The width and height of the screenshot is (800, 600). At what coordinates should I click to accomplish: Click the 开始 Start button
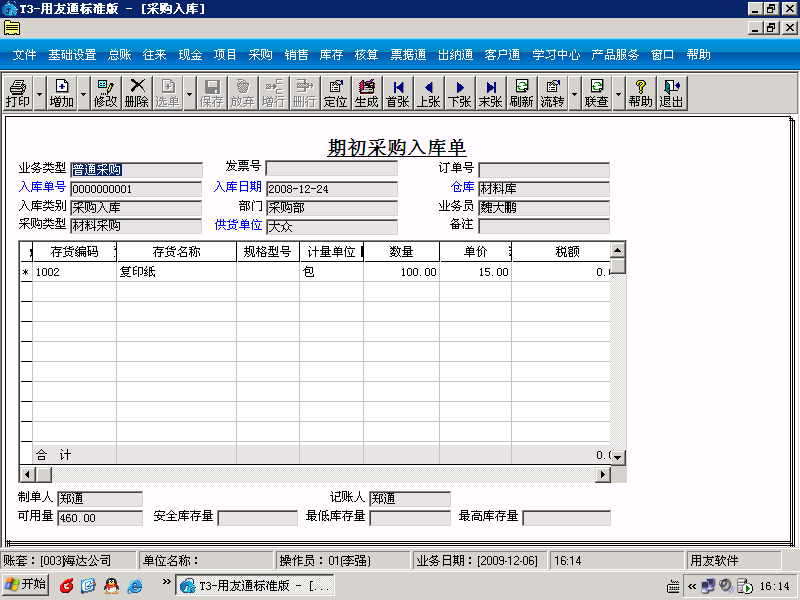(x=26, y=585)
